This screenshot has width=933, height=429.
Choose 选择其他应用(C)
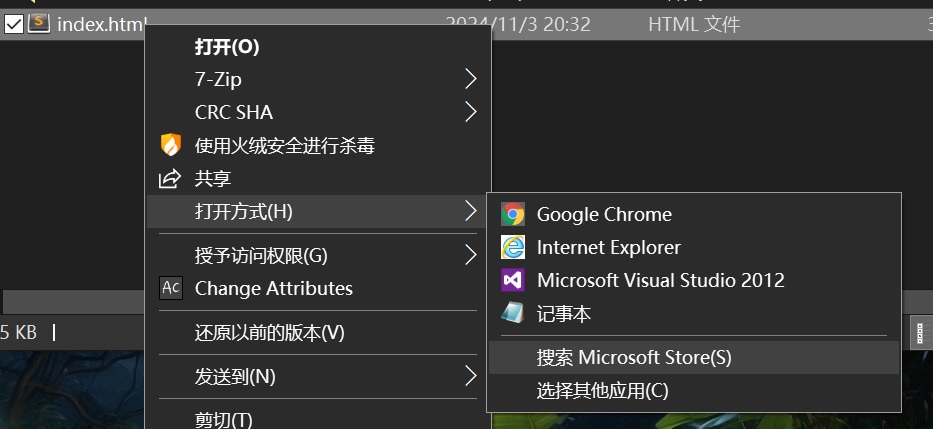tap(602, 390)
